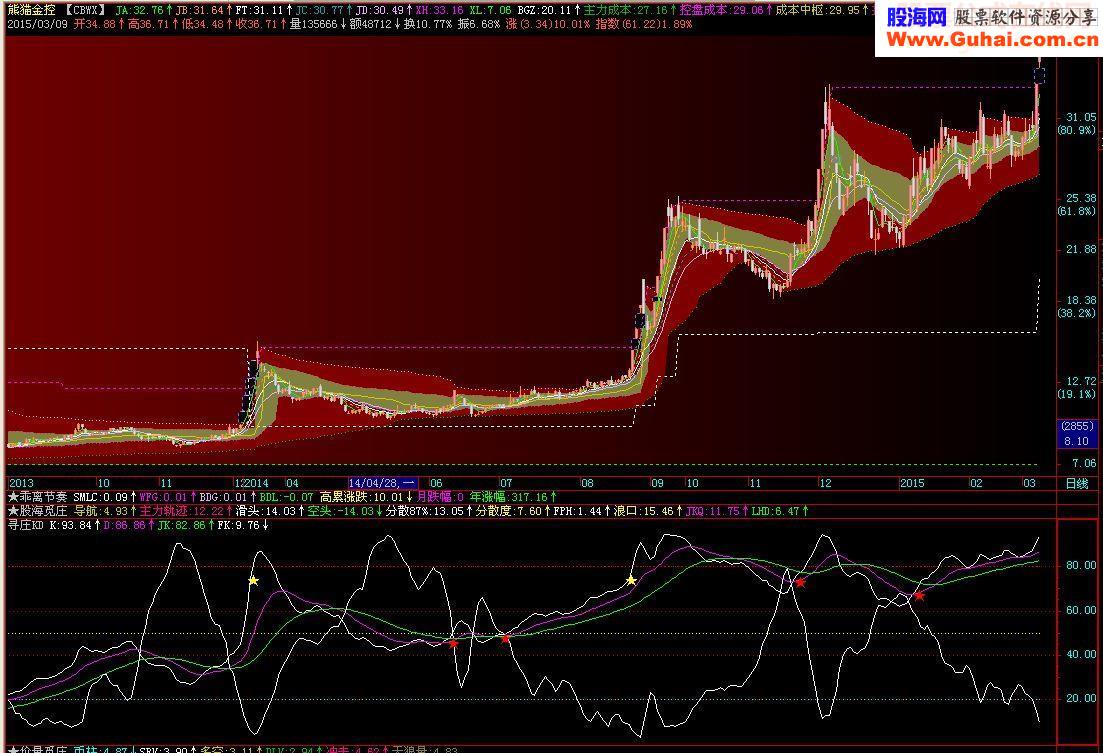Click the 02 month label near 2015
Screen dimensions: 1103x753
[976, 483]
